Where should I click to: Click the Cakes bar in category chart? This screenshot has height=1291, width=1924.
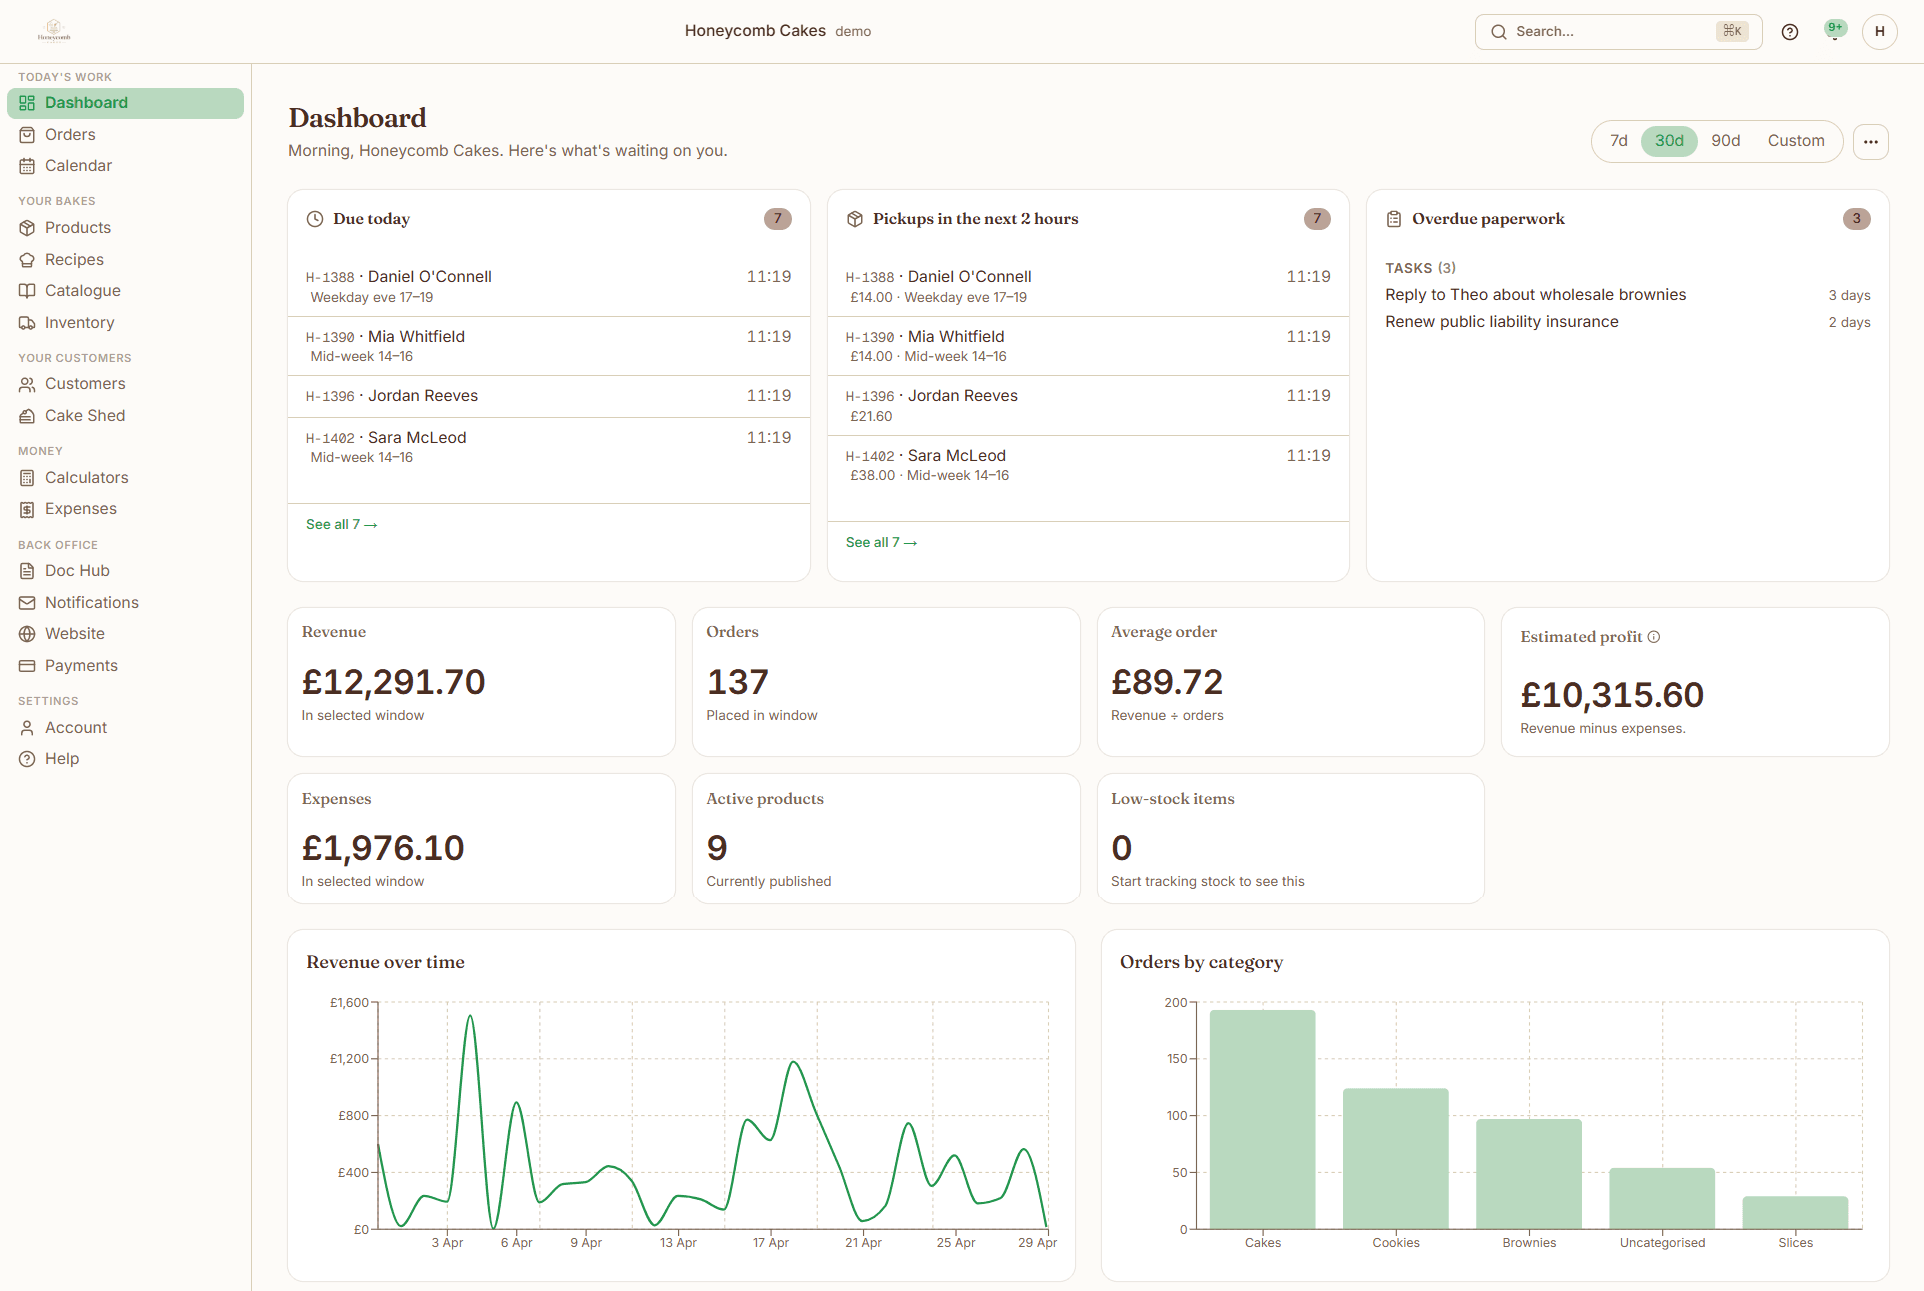(1262, 1120)
